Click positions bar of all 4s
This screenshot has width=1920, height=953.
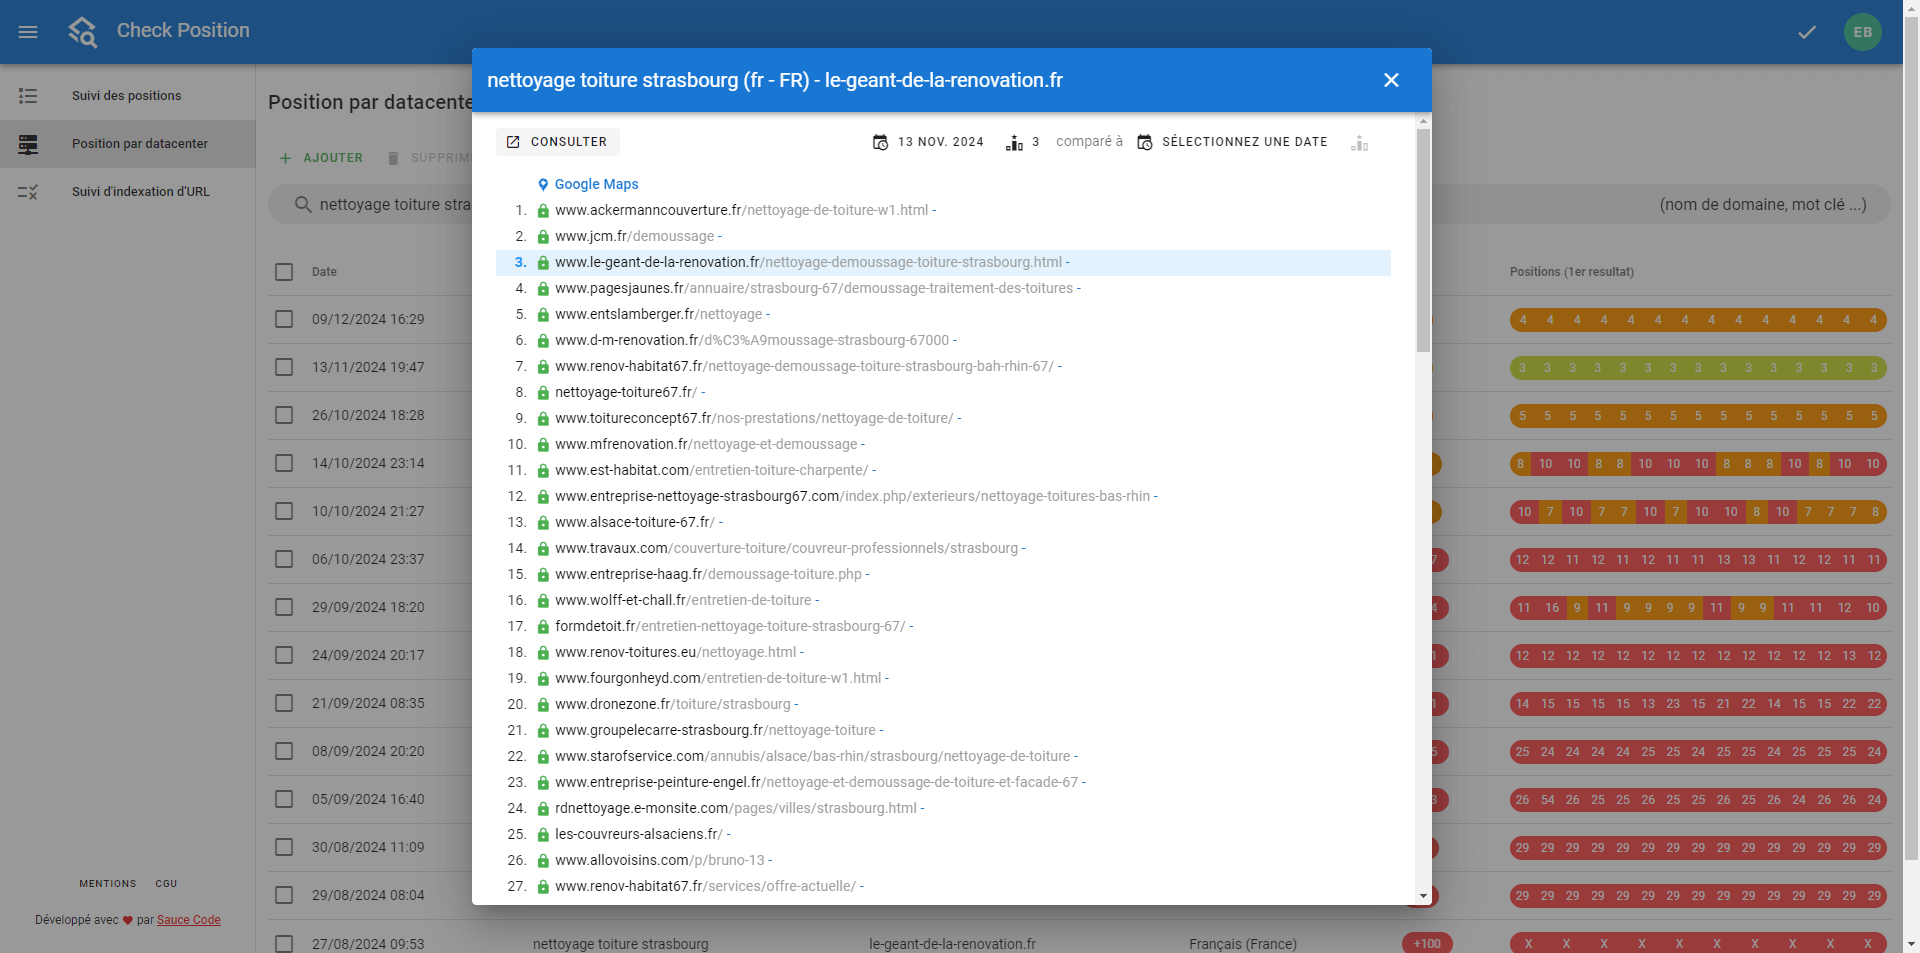(1698, 320)
